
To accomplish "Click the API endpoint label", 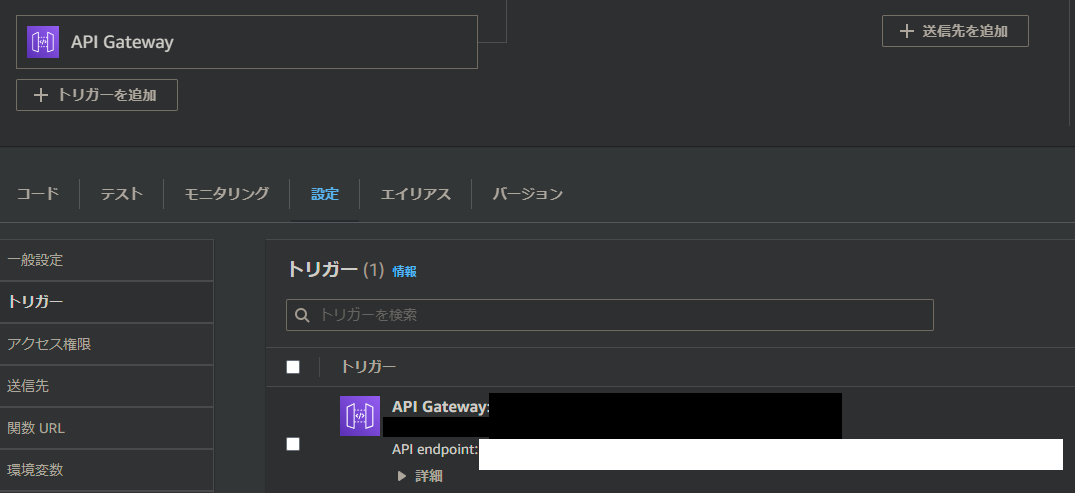I will point(435,449).
